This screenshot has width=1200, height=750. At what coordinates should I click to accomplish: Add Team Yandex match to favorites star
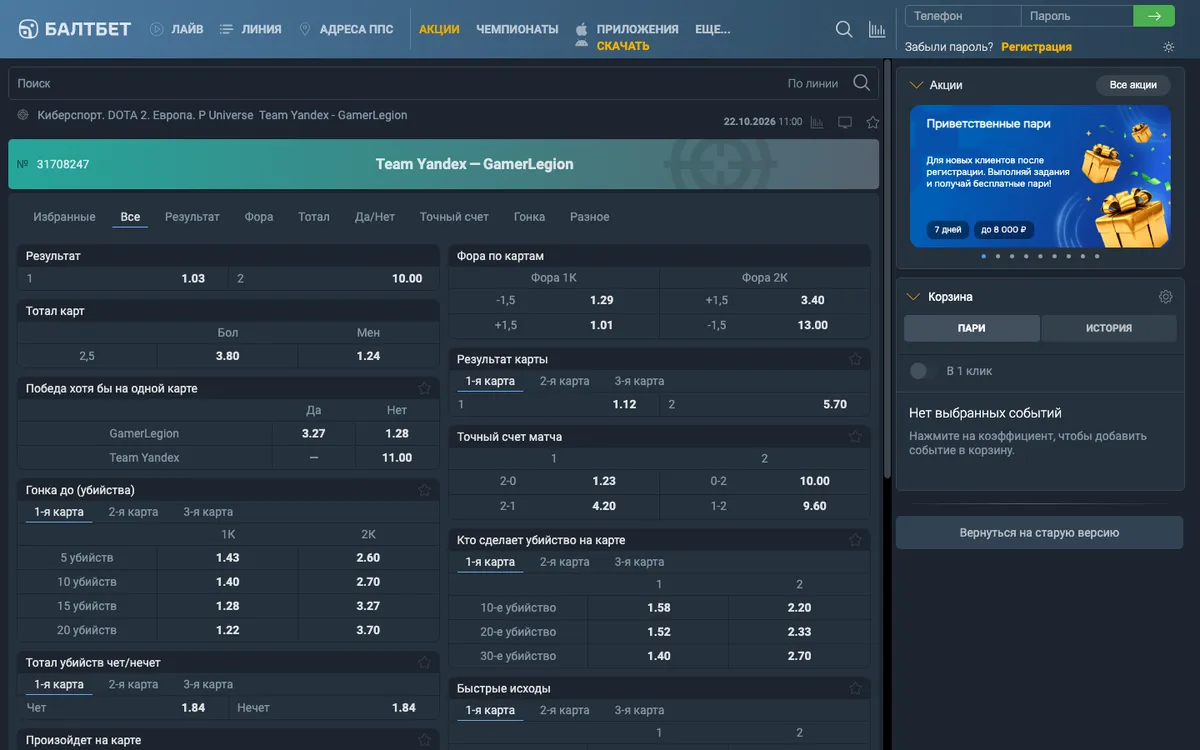pos(873,122)
